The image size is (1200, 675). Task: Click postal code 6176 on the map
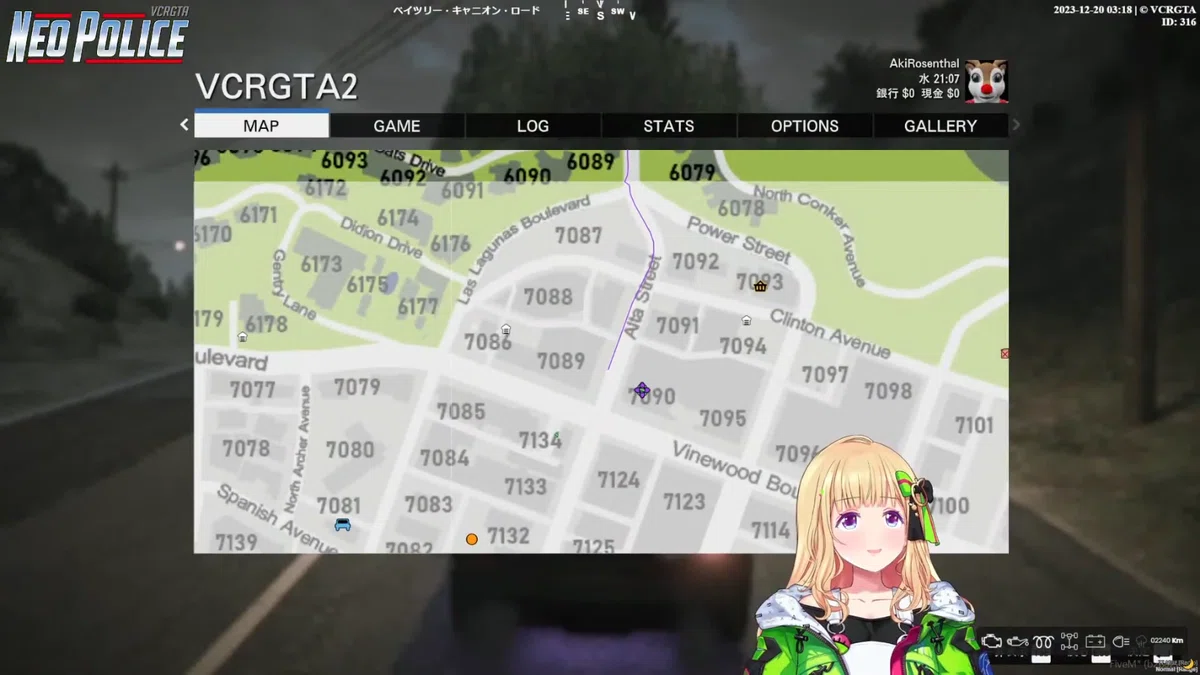pos(451,244)
